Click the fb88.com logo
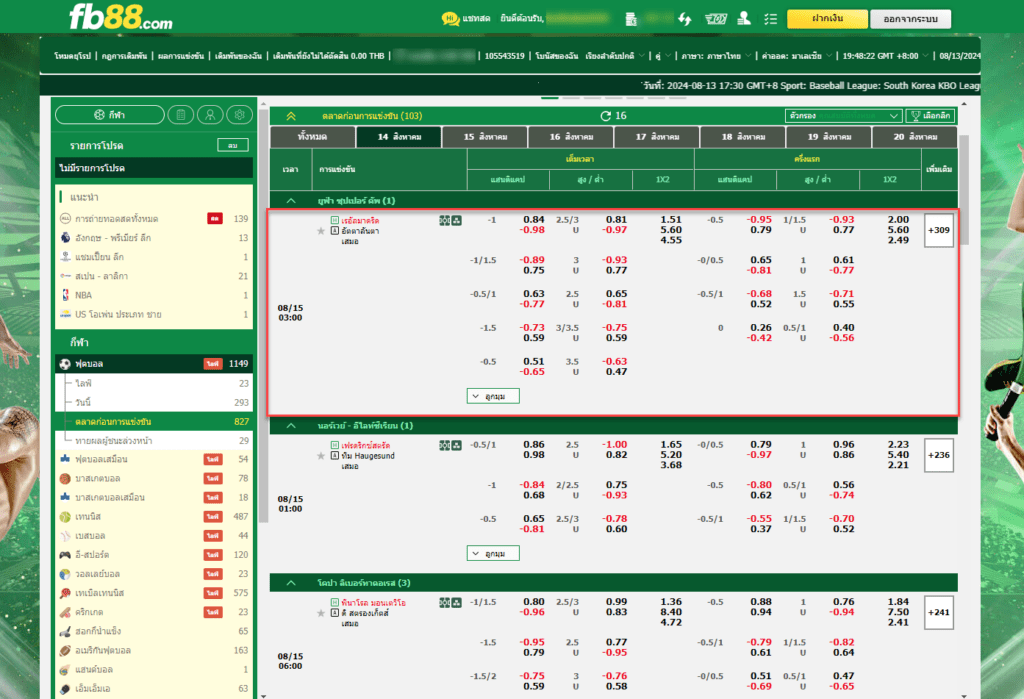The width and height of the screenshot is (1024, 699). [x=121, y=18]
